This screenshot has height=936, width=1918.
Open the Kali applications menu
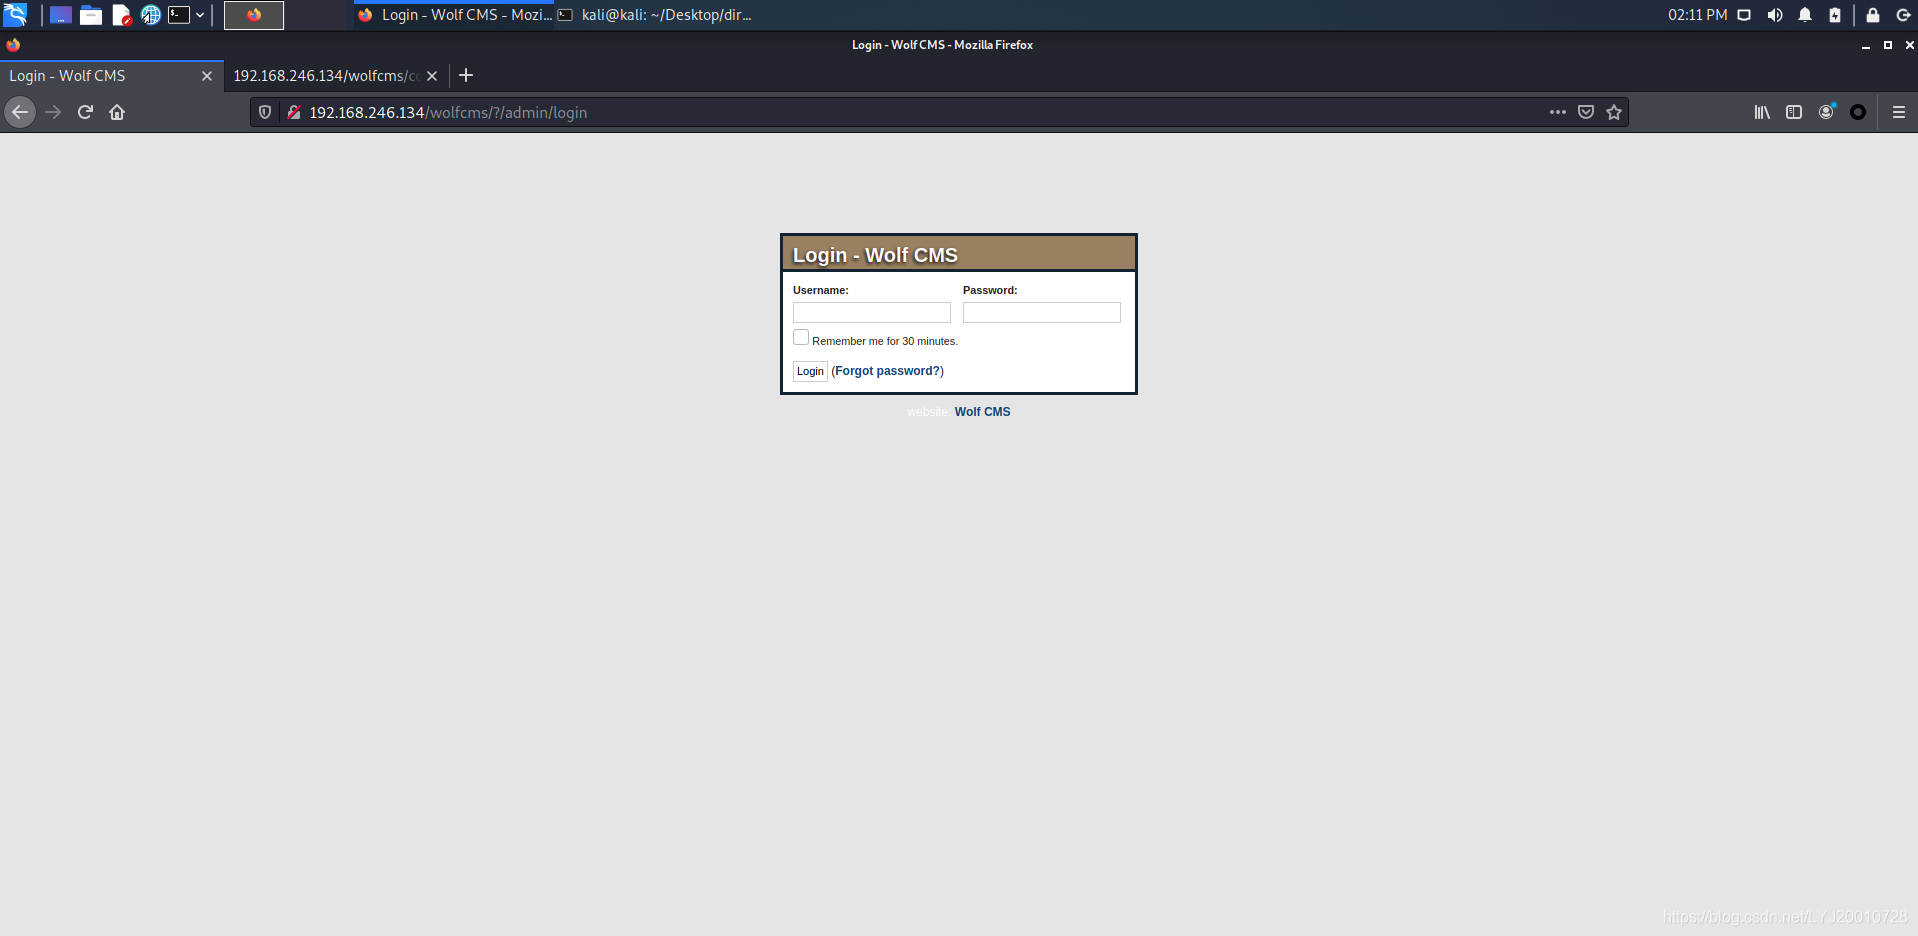click(15, 15)
